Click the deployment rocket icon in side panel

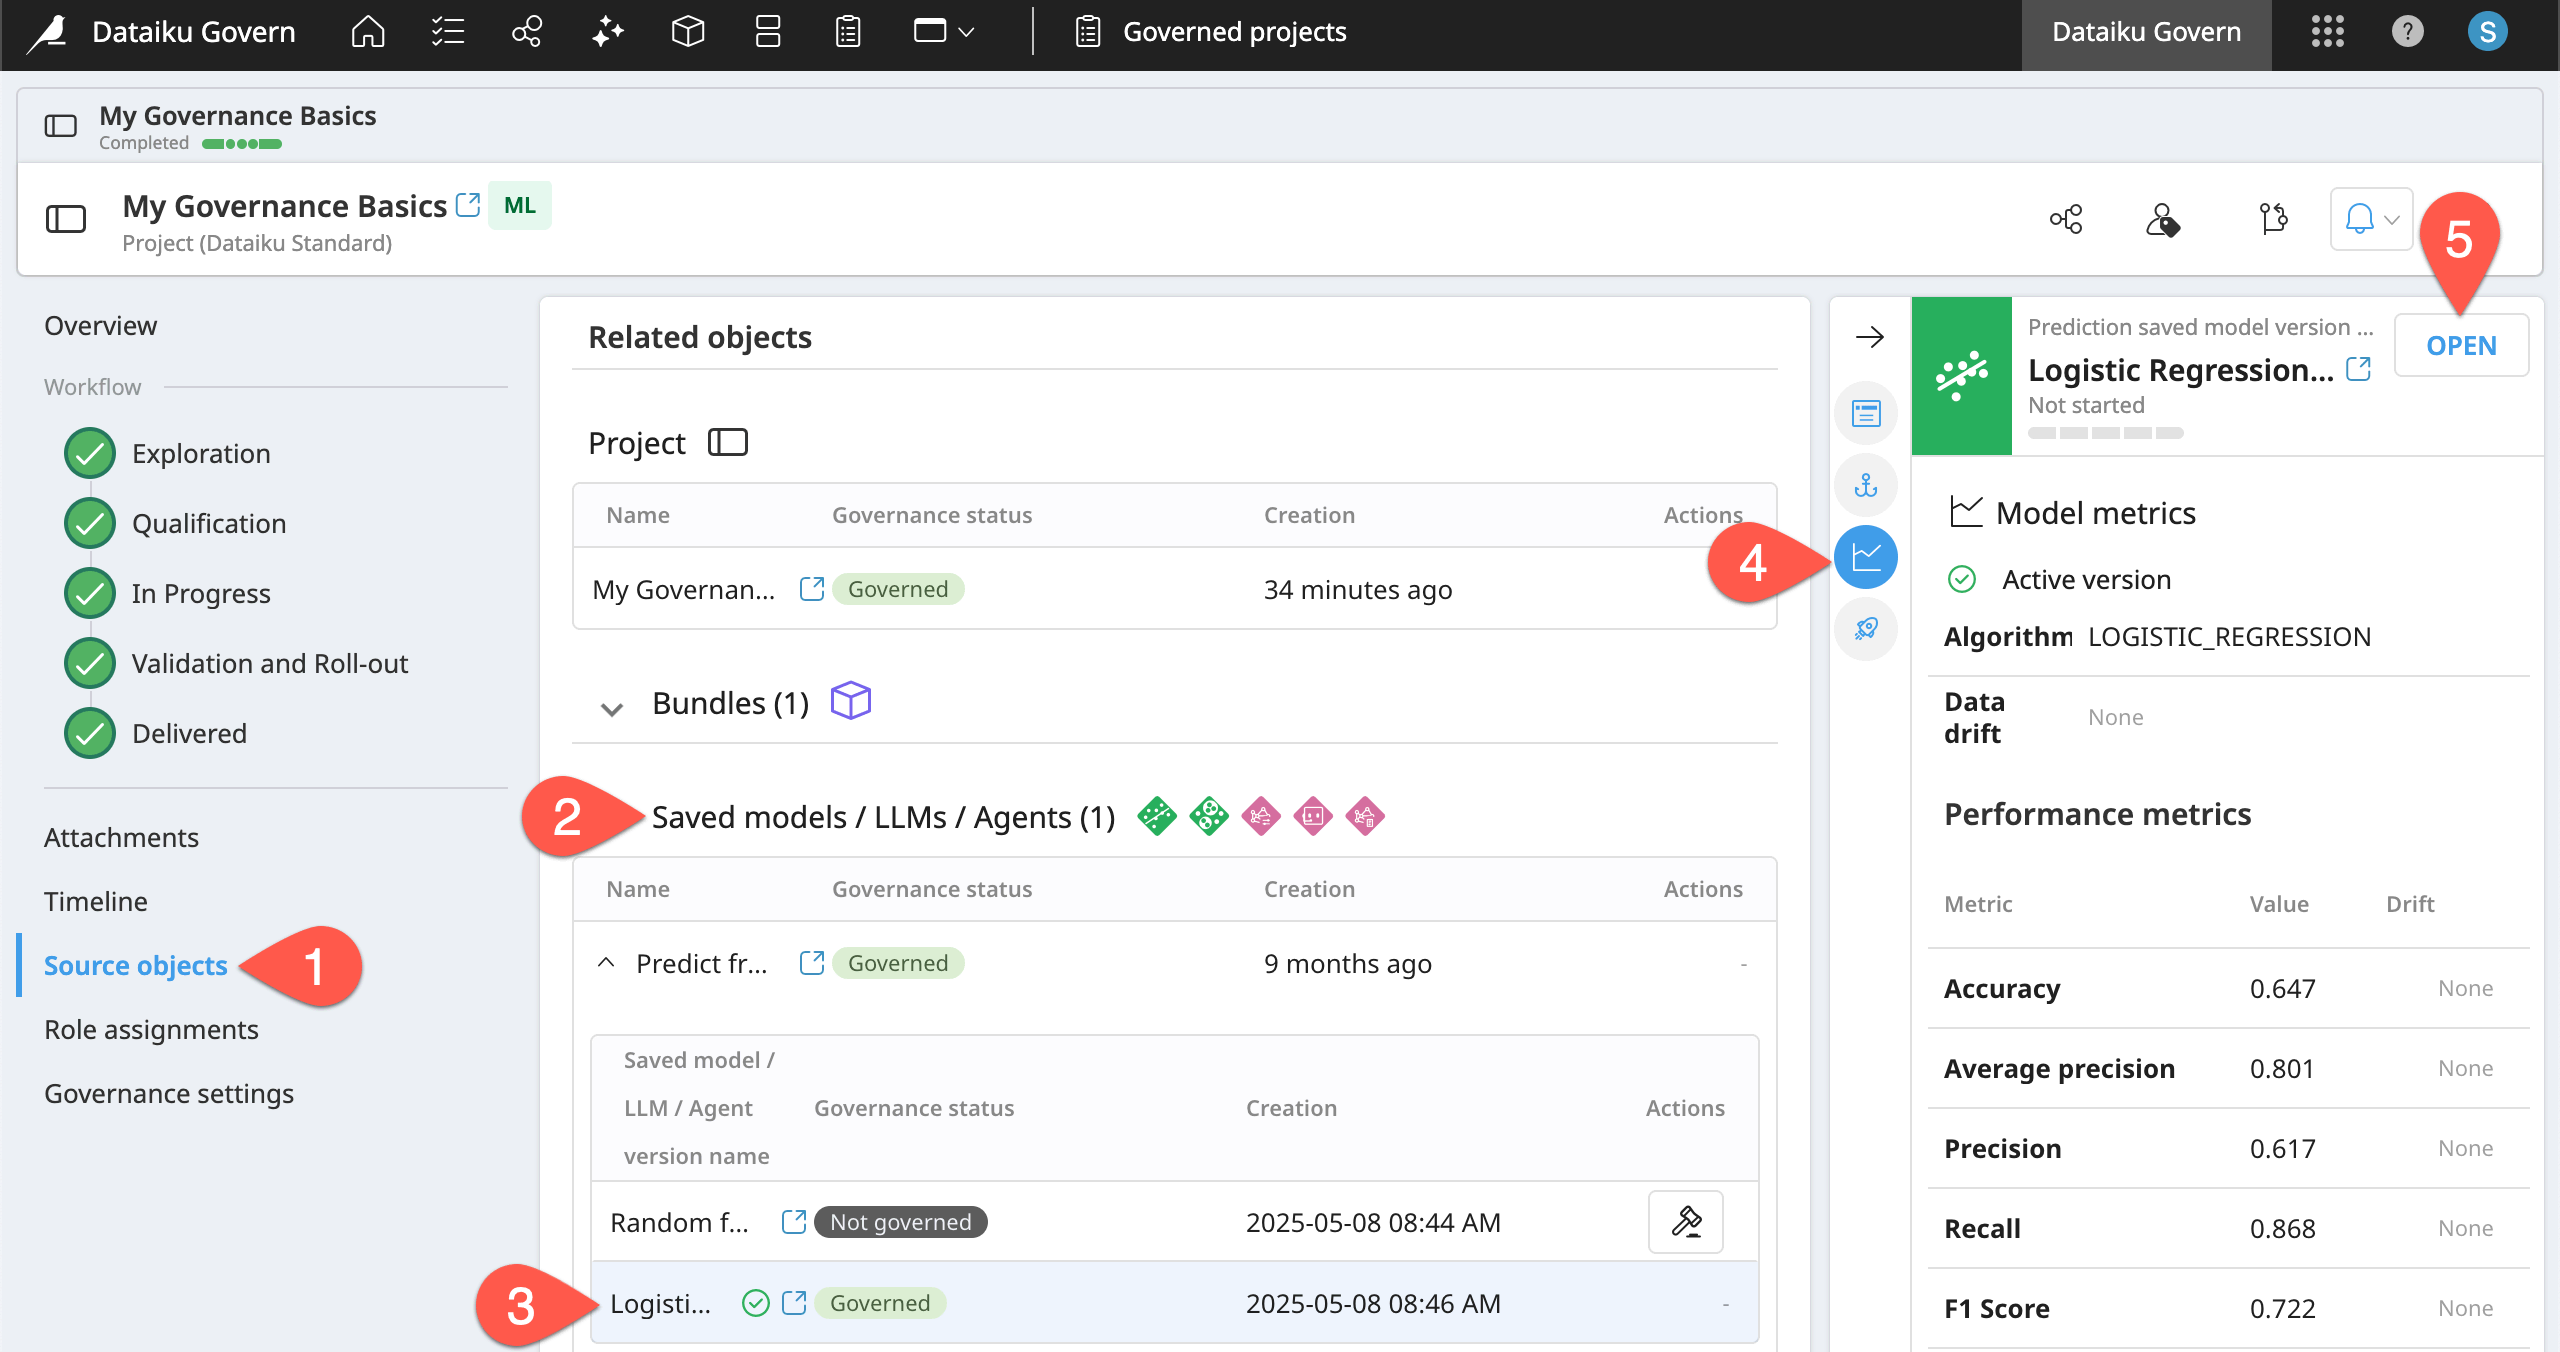pyautogui.click(x=1866, y=629)
